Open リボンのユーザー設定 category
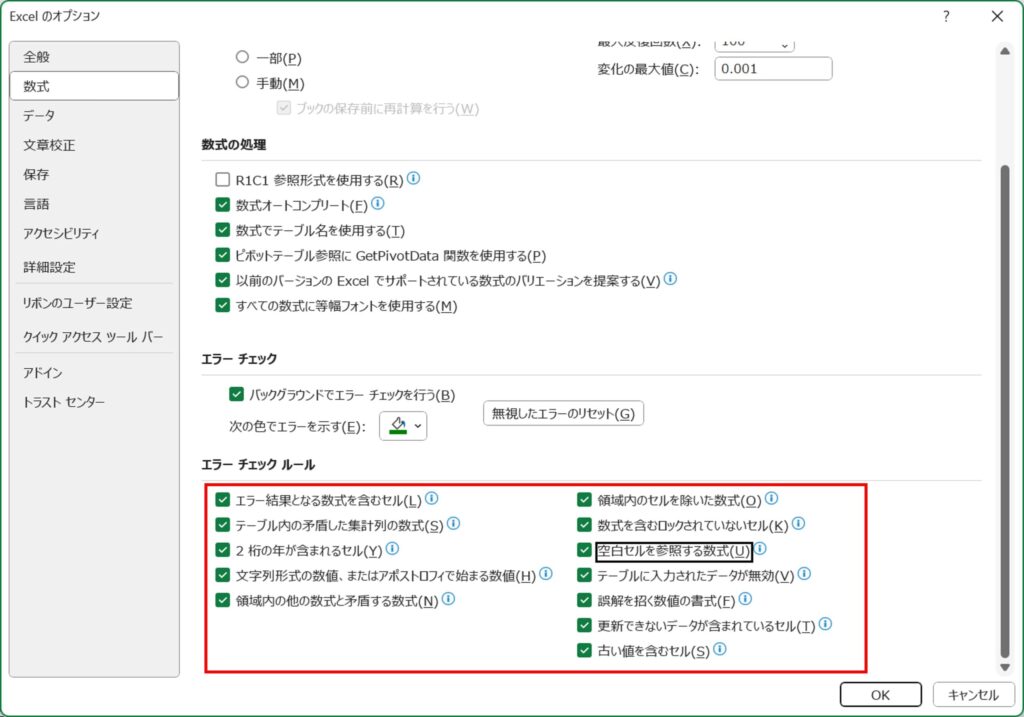 [94, 303]
